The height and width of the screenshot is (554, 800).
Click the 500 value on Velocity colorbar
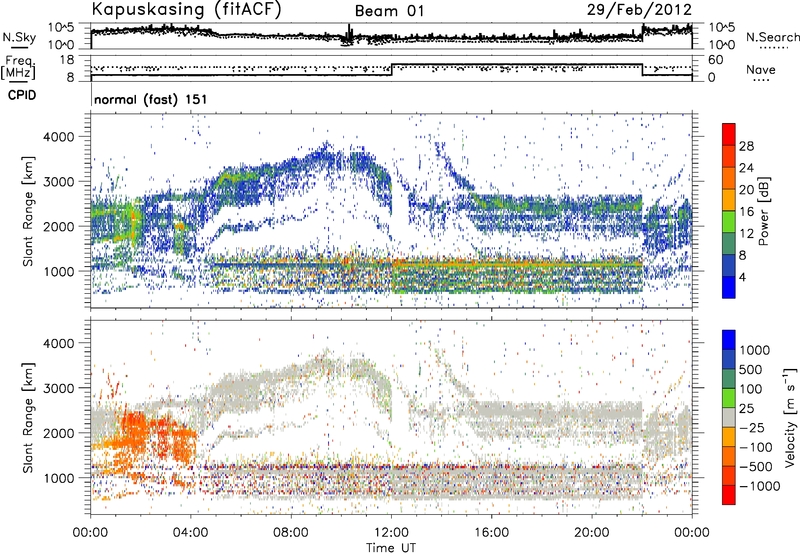pyautogui.click(x=751, y=370)
